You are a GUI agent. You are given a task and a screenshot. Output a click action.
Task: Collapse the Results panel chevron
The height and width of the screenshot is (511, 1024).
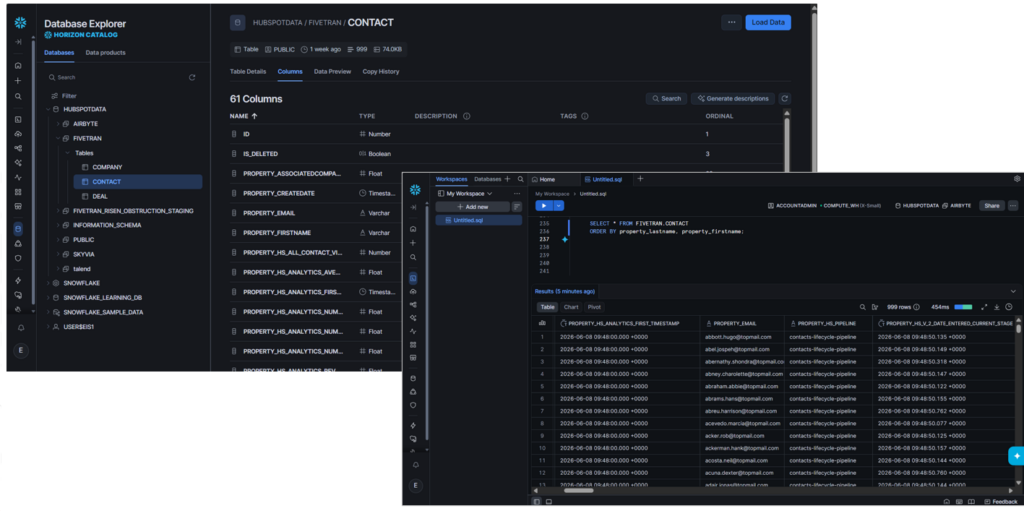pyautogui.click(x=1013, y=291)
